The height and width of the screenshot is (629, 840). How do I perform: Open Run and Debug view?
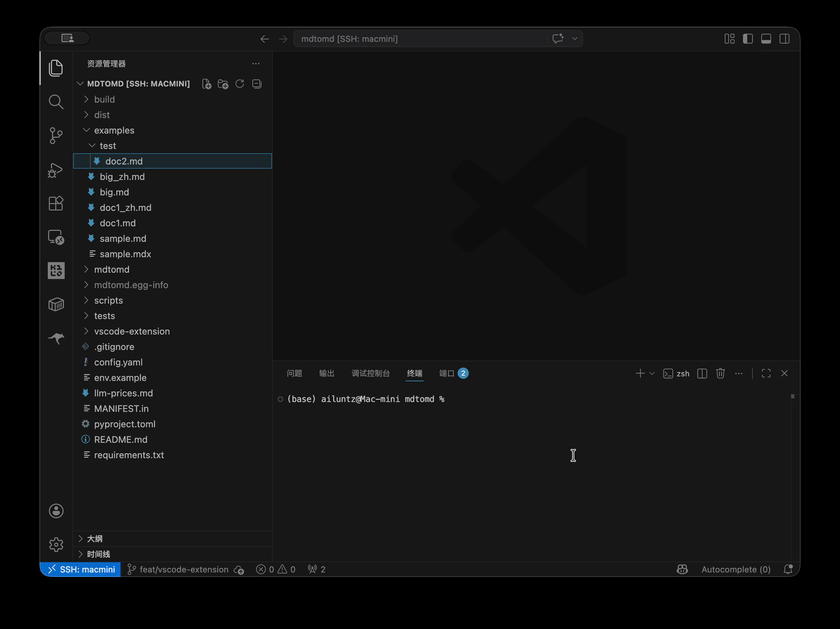point(56,170)
